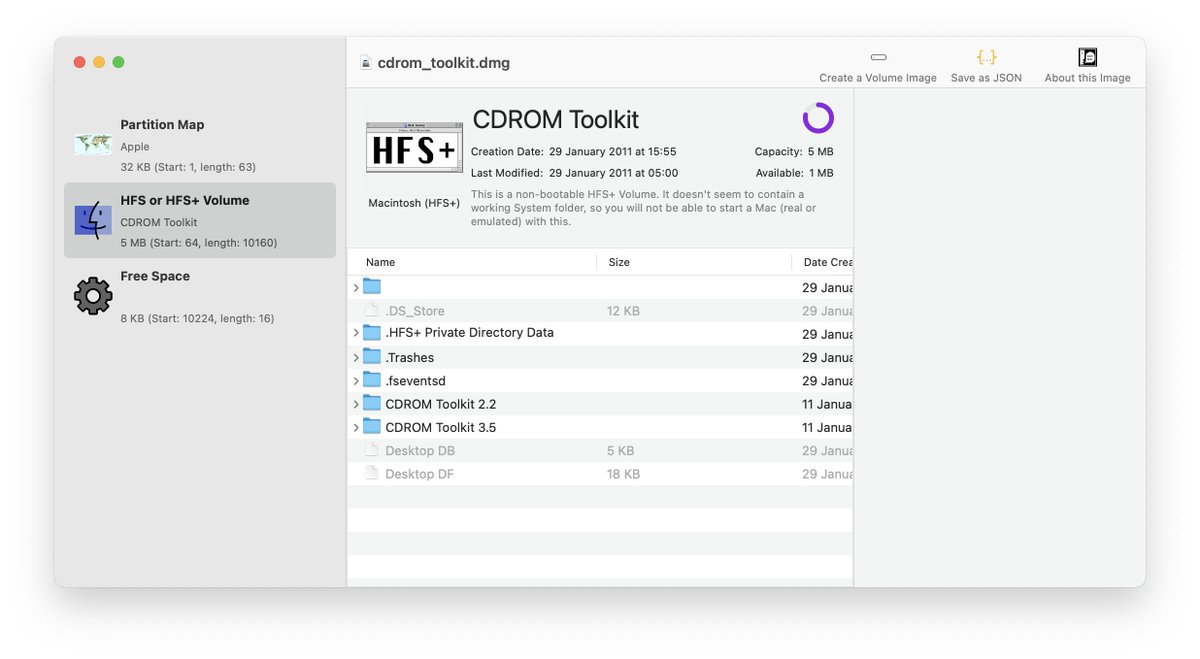Expand the CDROM Toolkit 2.2 folder
Screen dimensions: 1200x659
tap(356, 404)
